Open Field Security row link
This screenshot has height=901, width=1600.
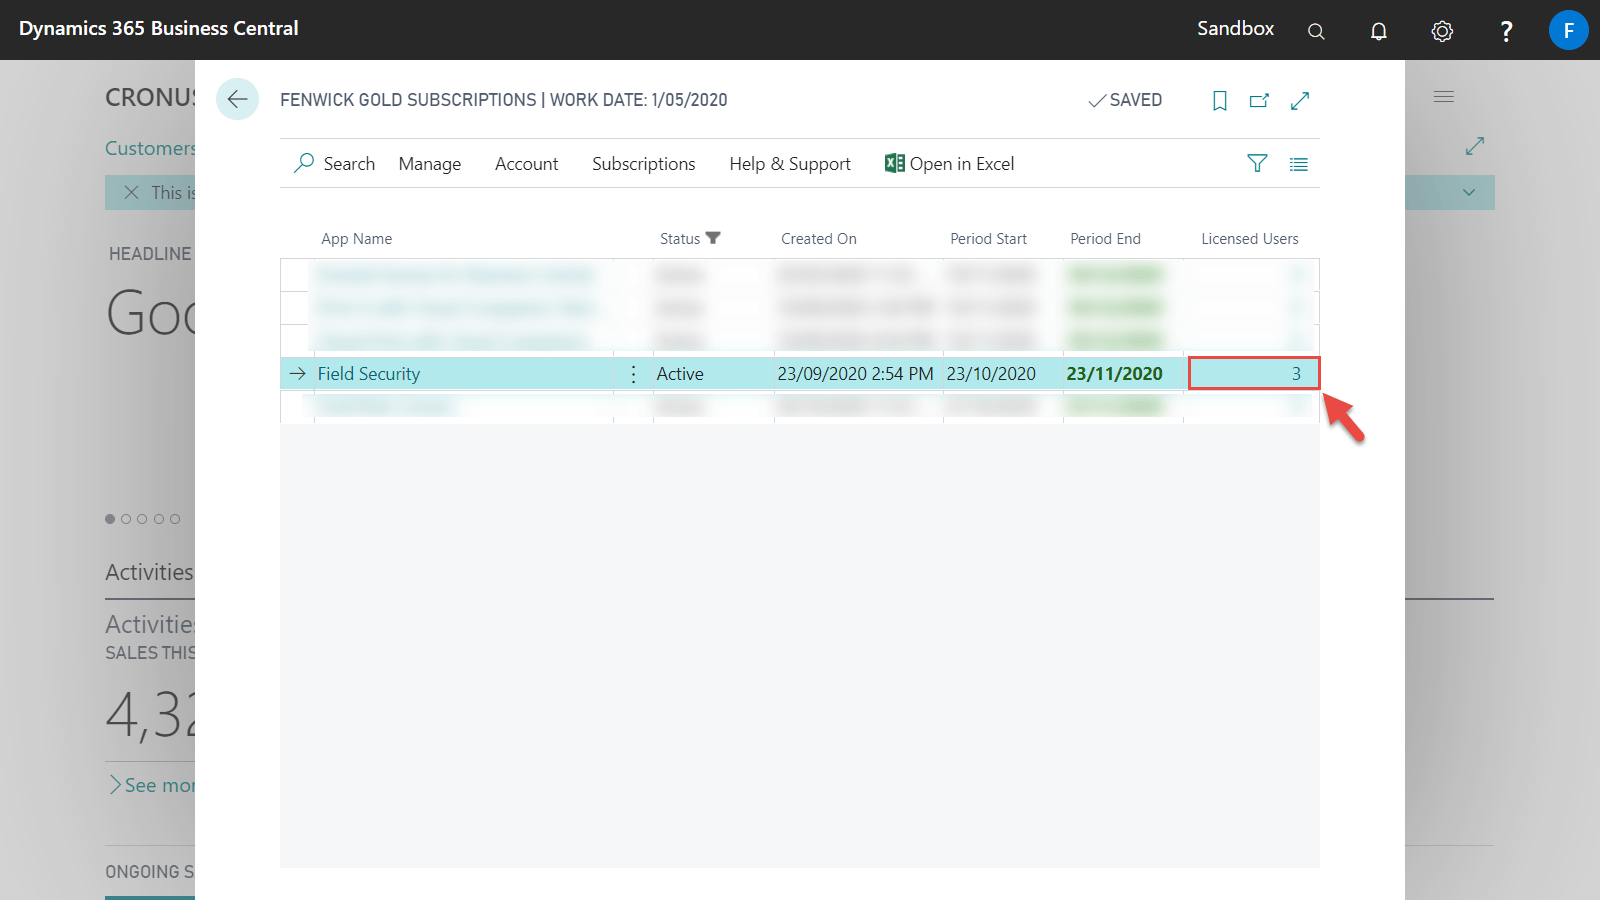pyautogui.click(x=369, y=374)
